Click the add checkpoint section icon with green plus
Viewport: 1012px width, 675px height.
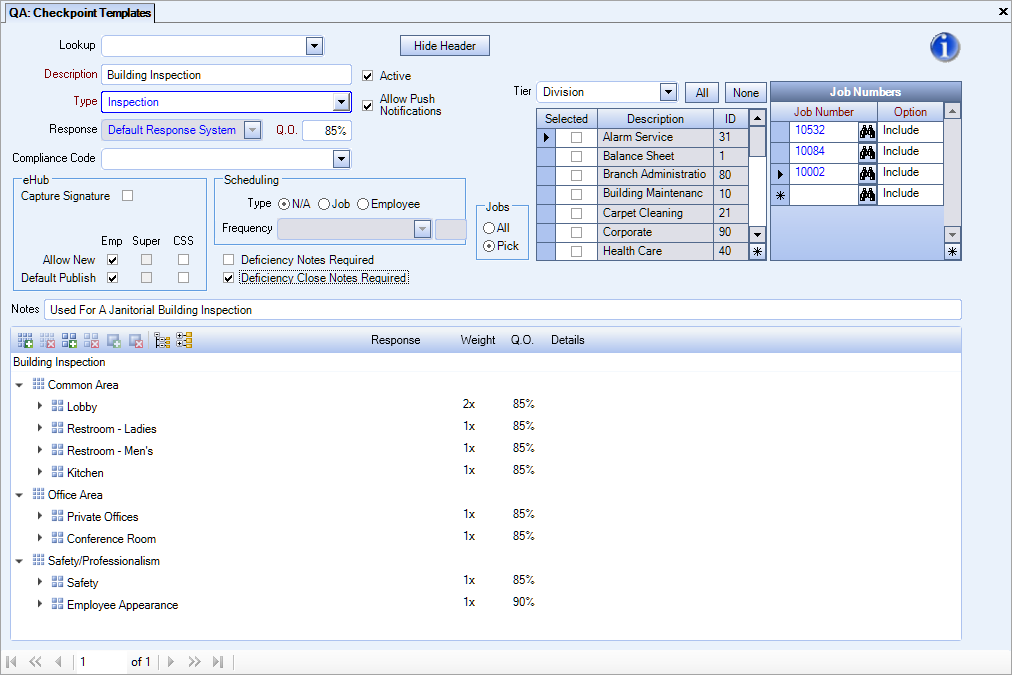25,340
